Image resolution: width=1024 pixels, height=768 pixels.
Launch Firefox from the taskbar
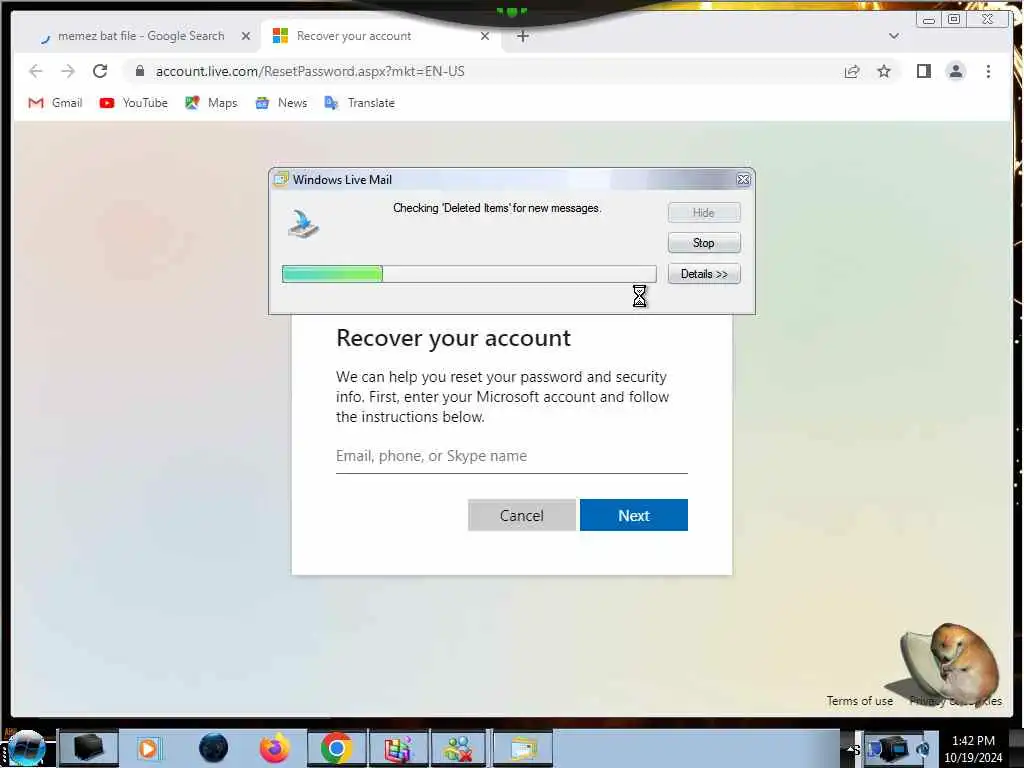pos(274,748)
